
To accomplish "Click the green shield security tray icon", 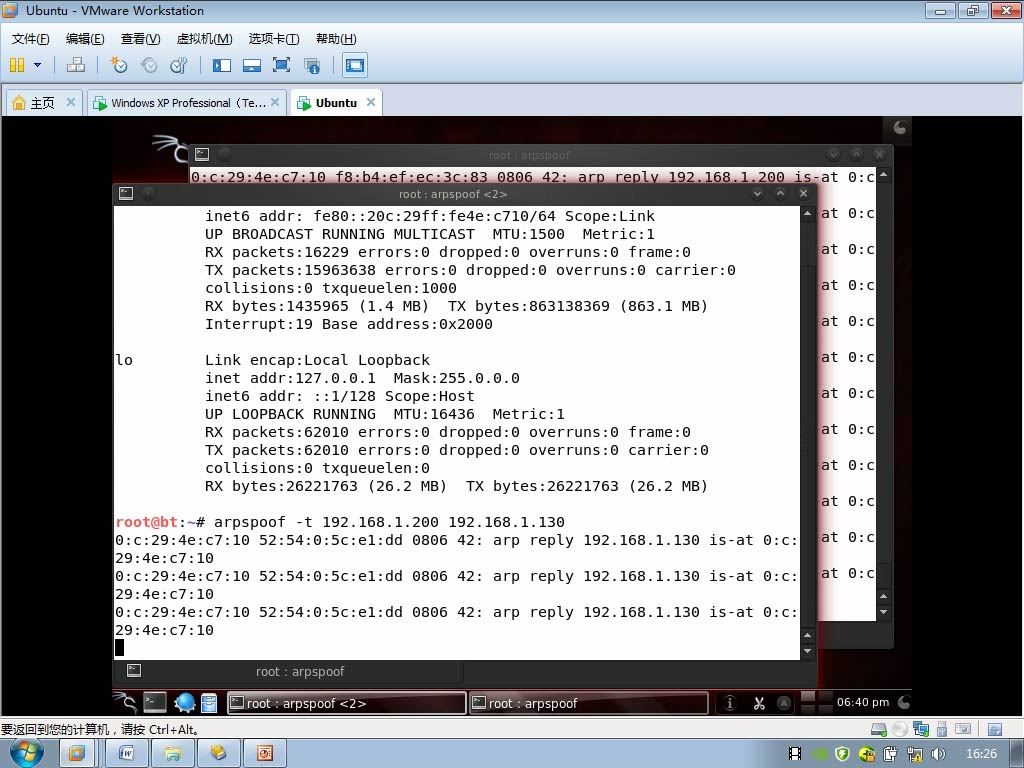I will pos(842,754).
